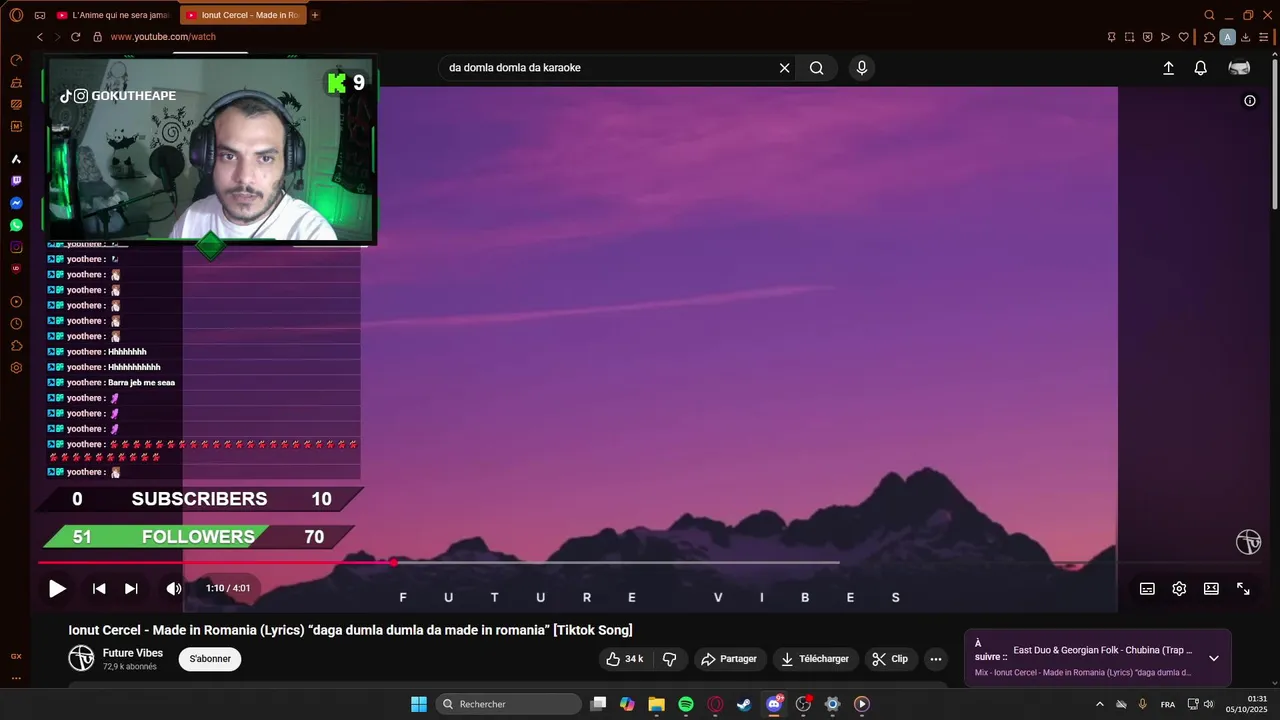
Task: Open YouTube notifications bell
Action: (1200, 68)
